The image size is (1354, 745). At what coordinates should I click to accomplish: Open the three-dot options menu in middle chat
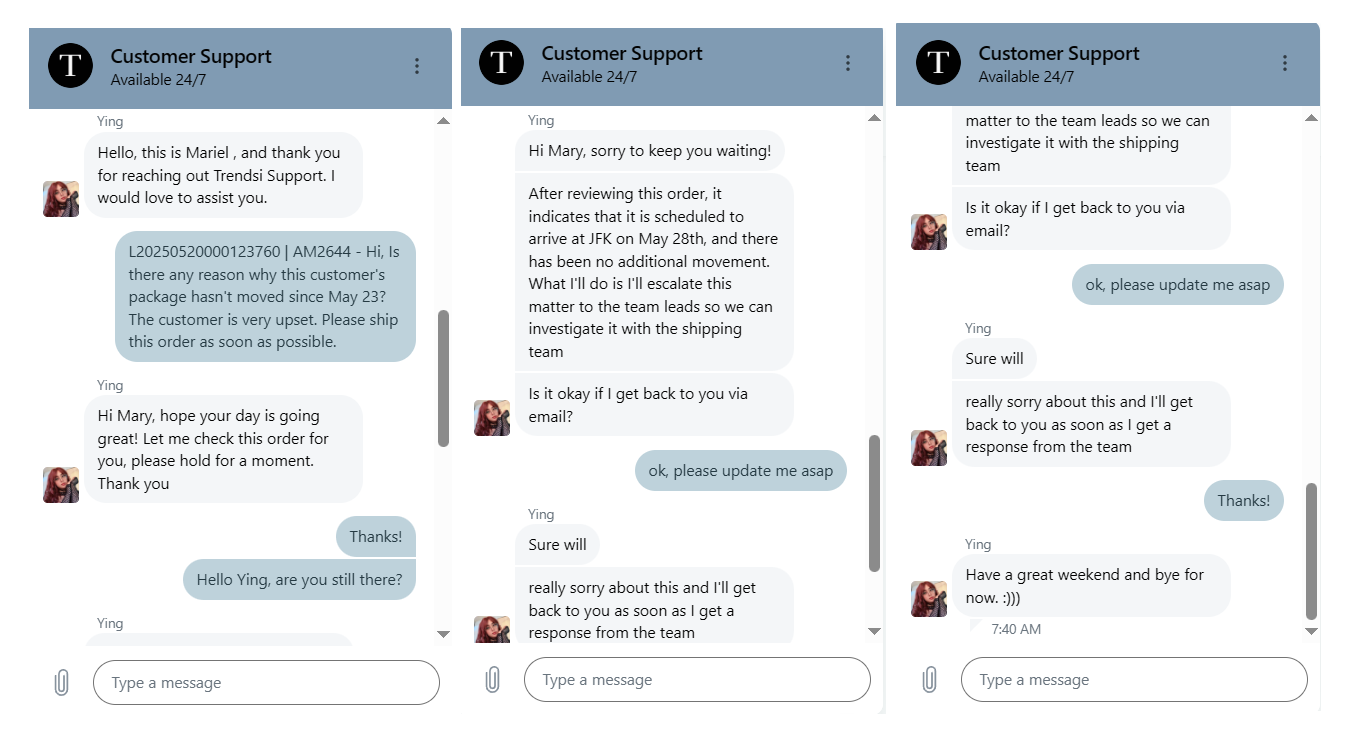tap(848, 63)
